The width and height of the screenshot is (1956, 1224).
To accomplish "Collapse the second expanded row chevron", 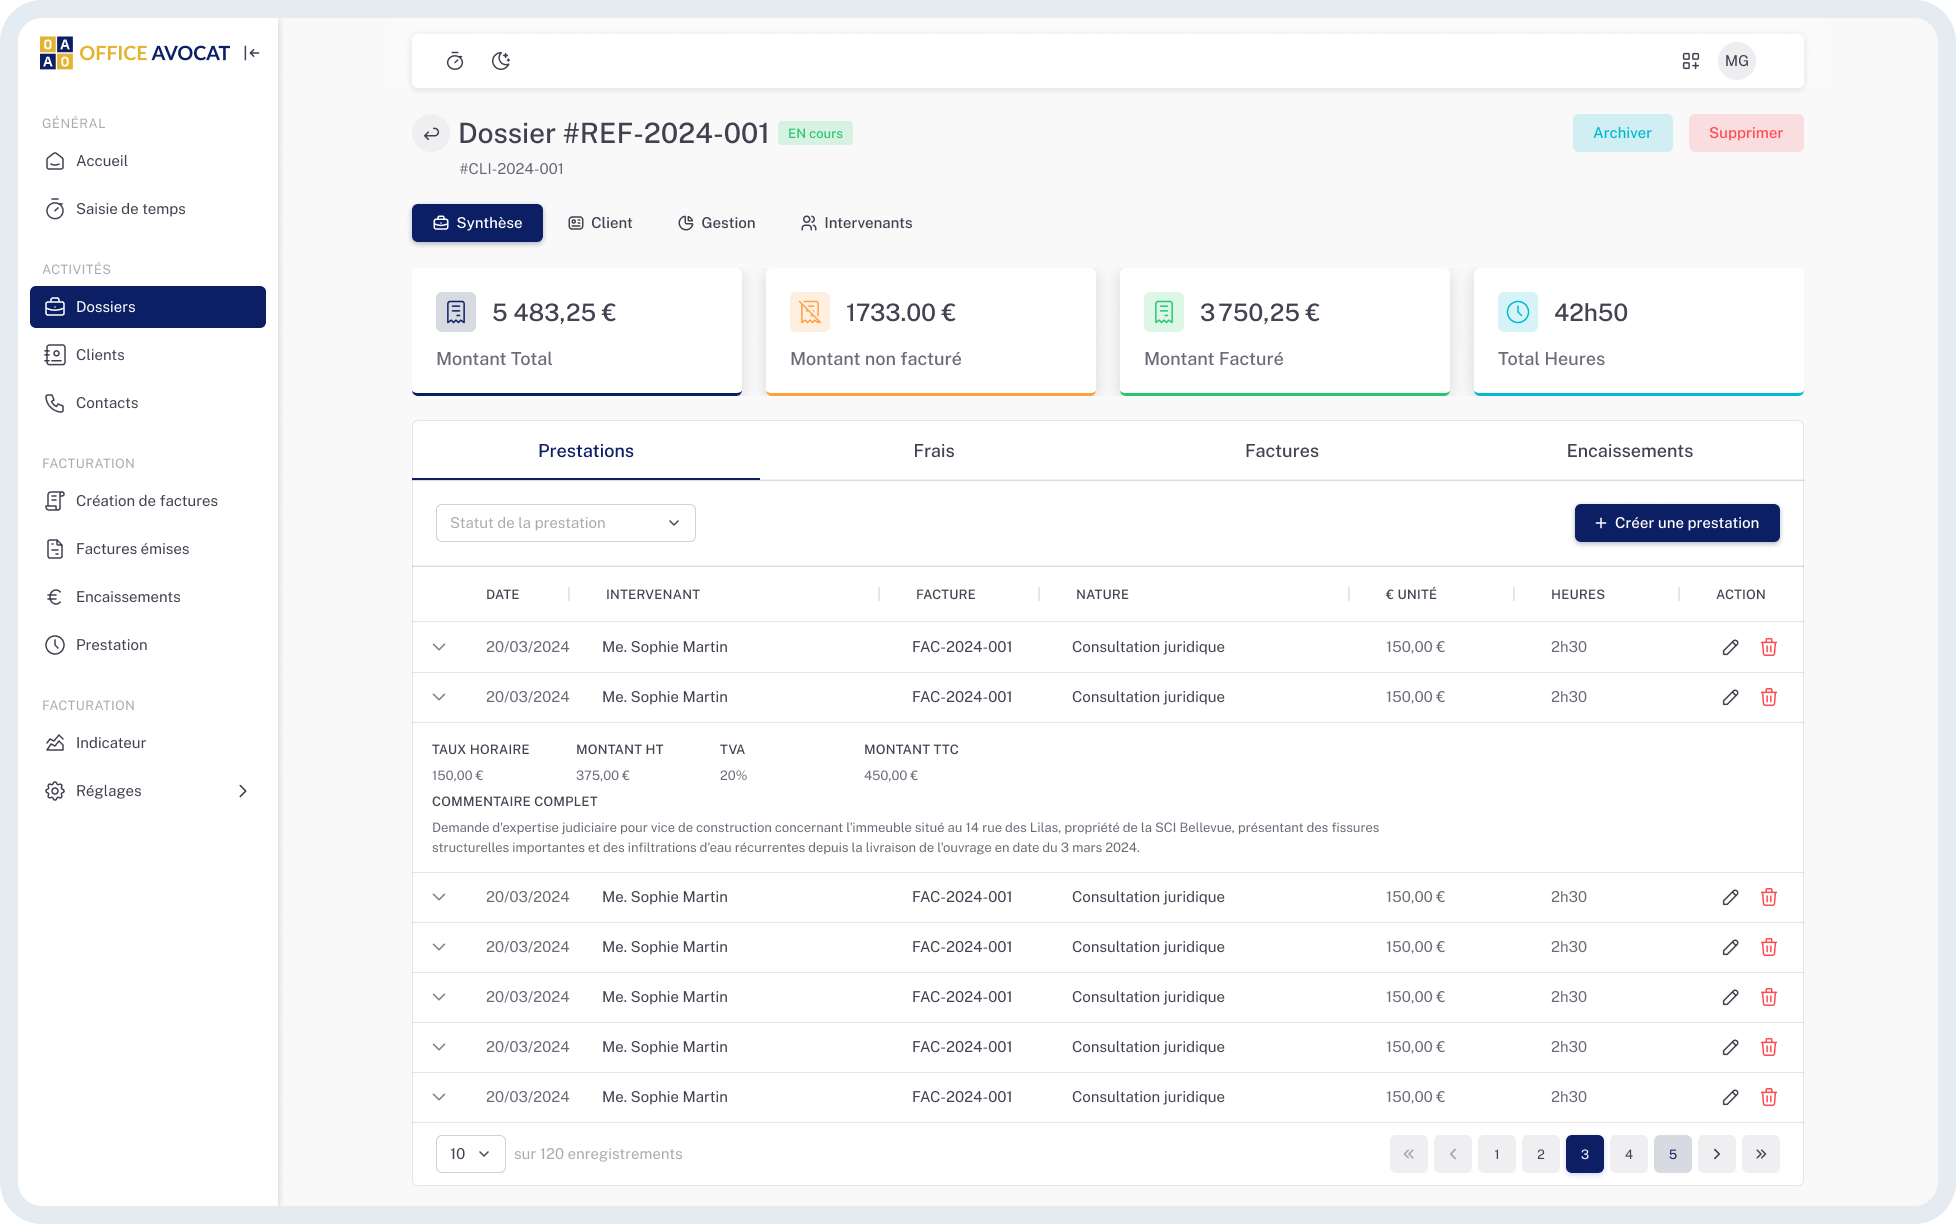I will pyautogui.click(x=439, y=697).
